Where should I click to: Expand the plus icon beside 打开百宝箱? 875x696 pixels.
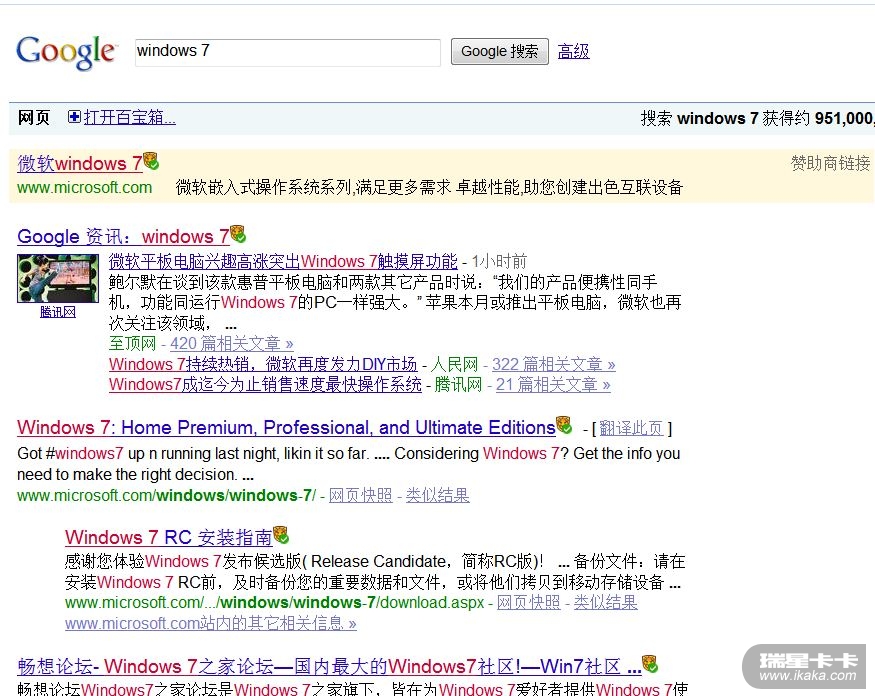74,117
